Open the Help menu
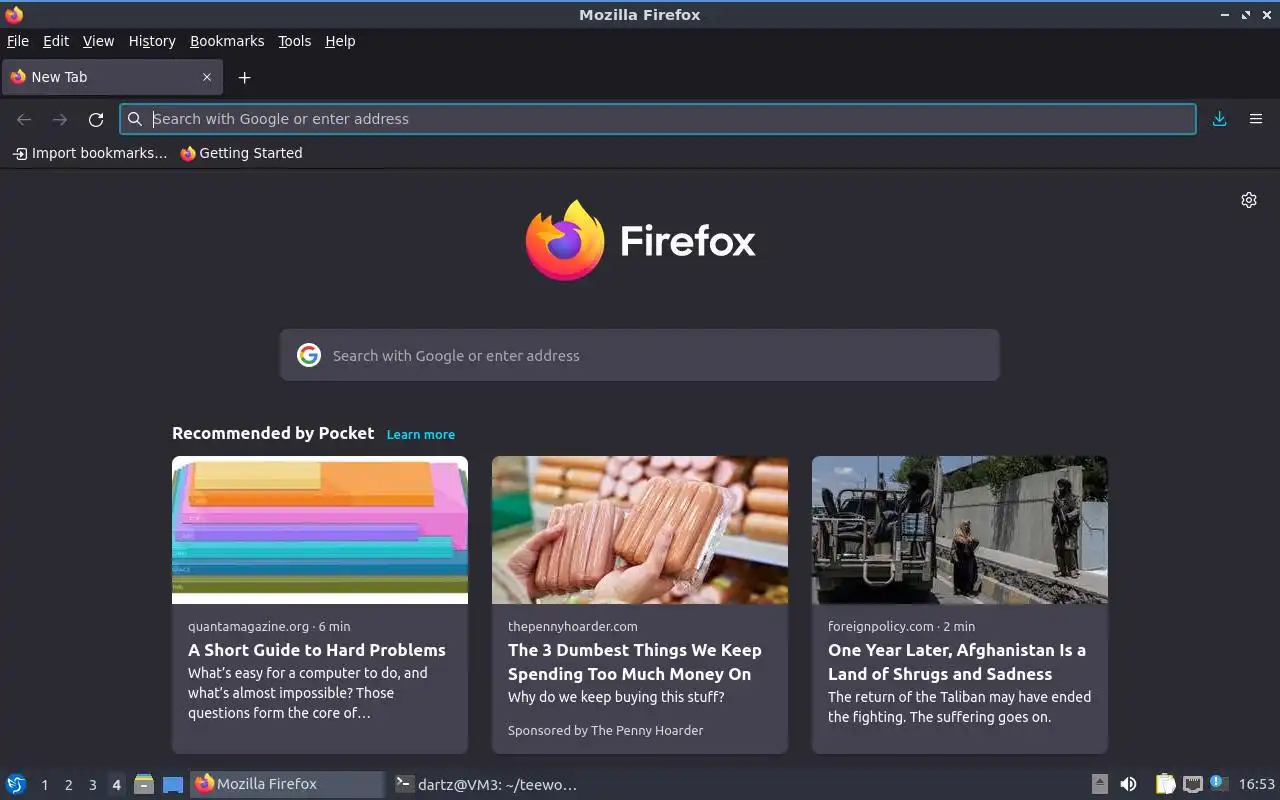 [340, 41]
